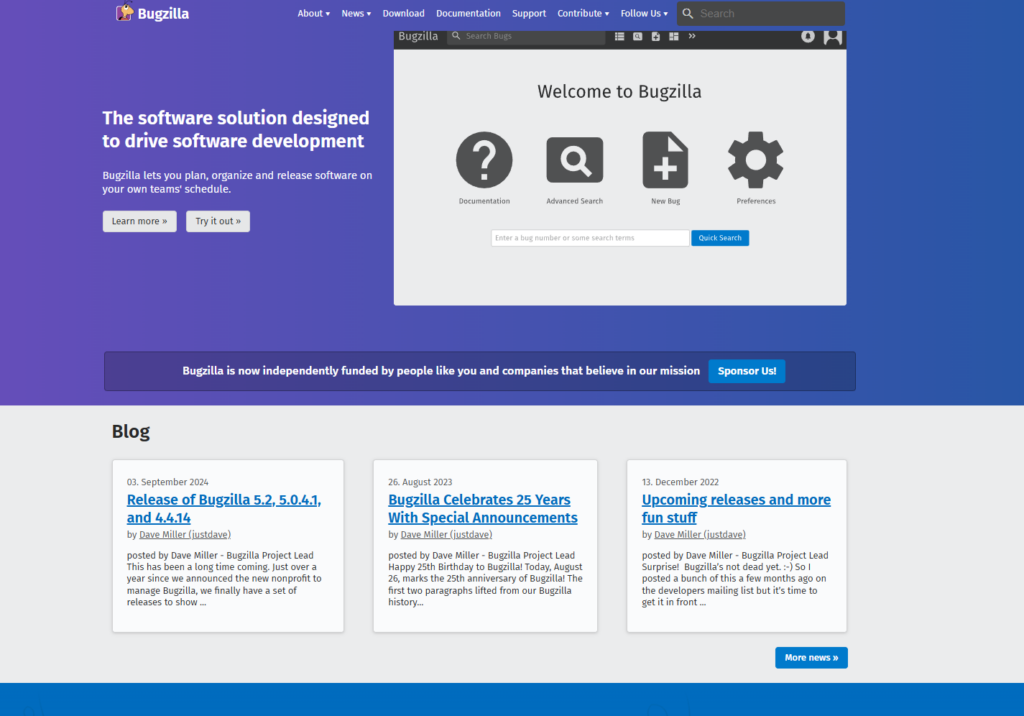This screenshot has height=716, width=1024.
Task: Click the Try it out button
Action: point(218,221)
